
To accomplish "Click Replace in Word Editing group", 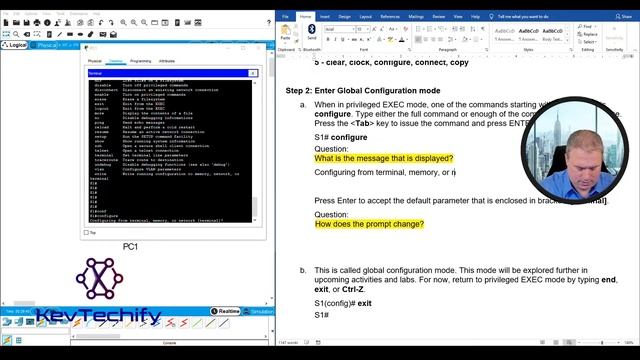I will coord(588,34).
